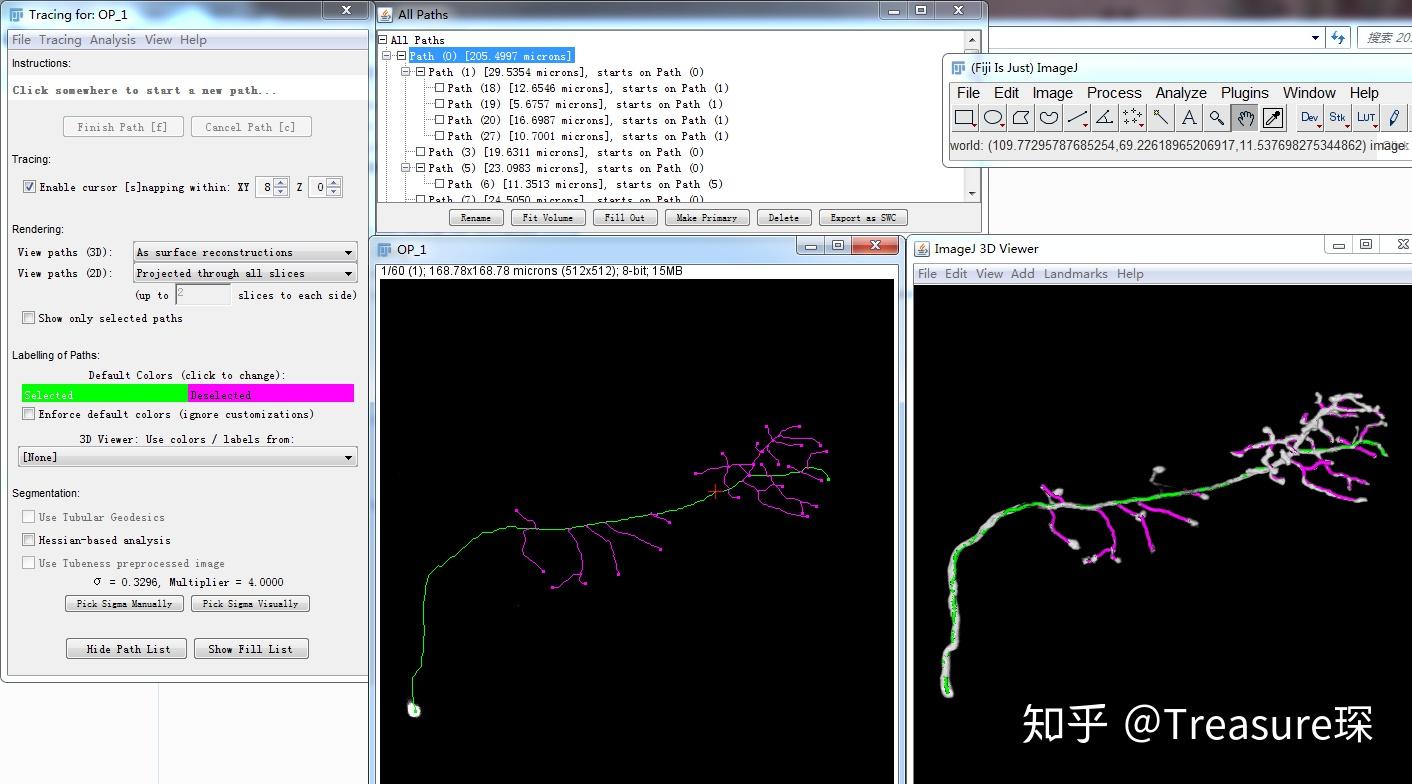Open the LUT menu icon in ImageJ
This screenshot has height=784, width=1412.
coord(1365,117)
